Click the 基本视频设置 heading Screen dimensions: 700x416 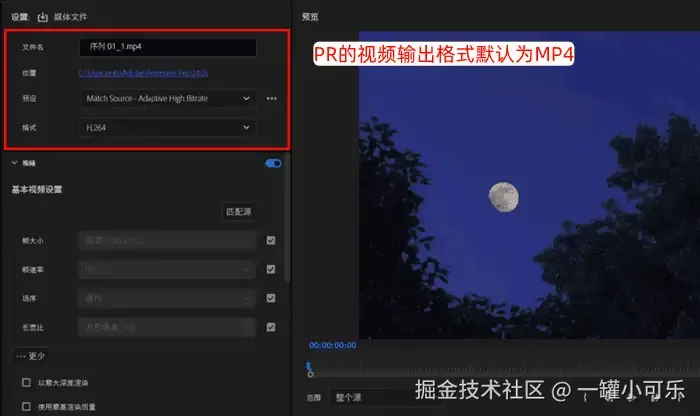pyautogui.click(x=37, y=190)
